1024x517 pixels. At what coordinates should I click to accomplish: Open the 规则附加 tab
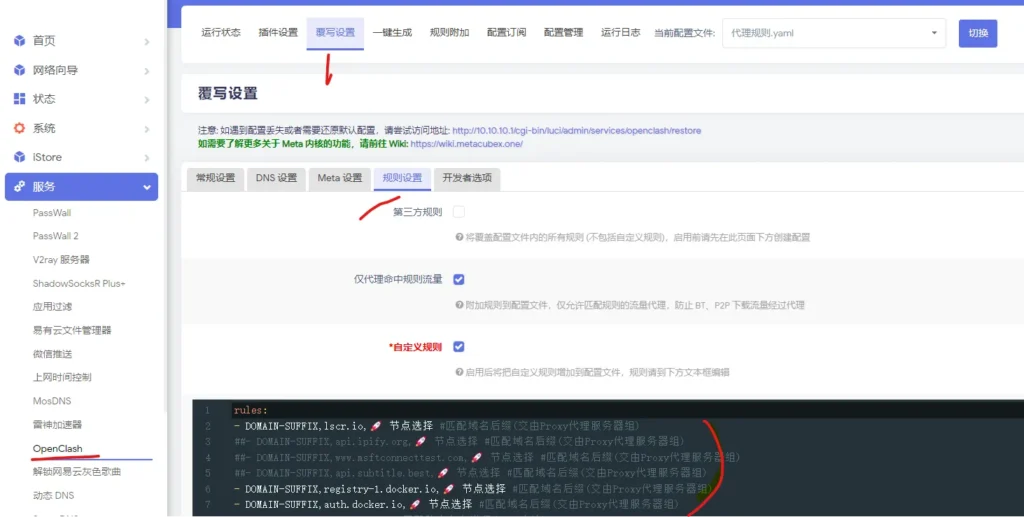coord(449,32)
